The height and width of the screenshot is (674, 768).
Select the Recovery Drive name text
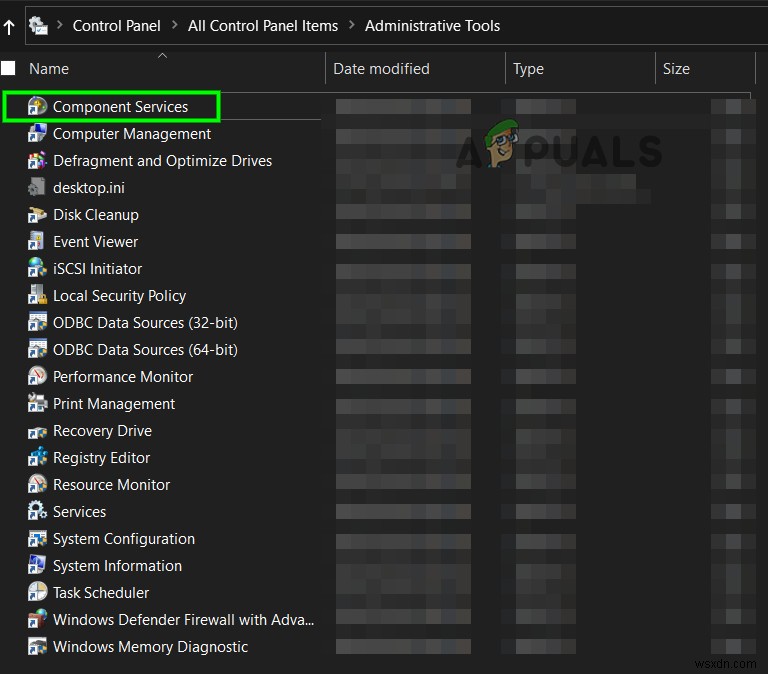102,431
